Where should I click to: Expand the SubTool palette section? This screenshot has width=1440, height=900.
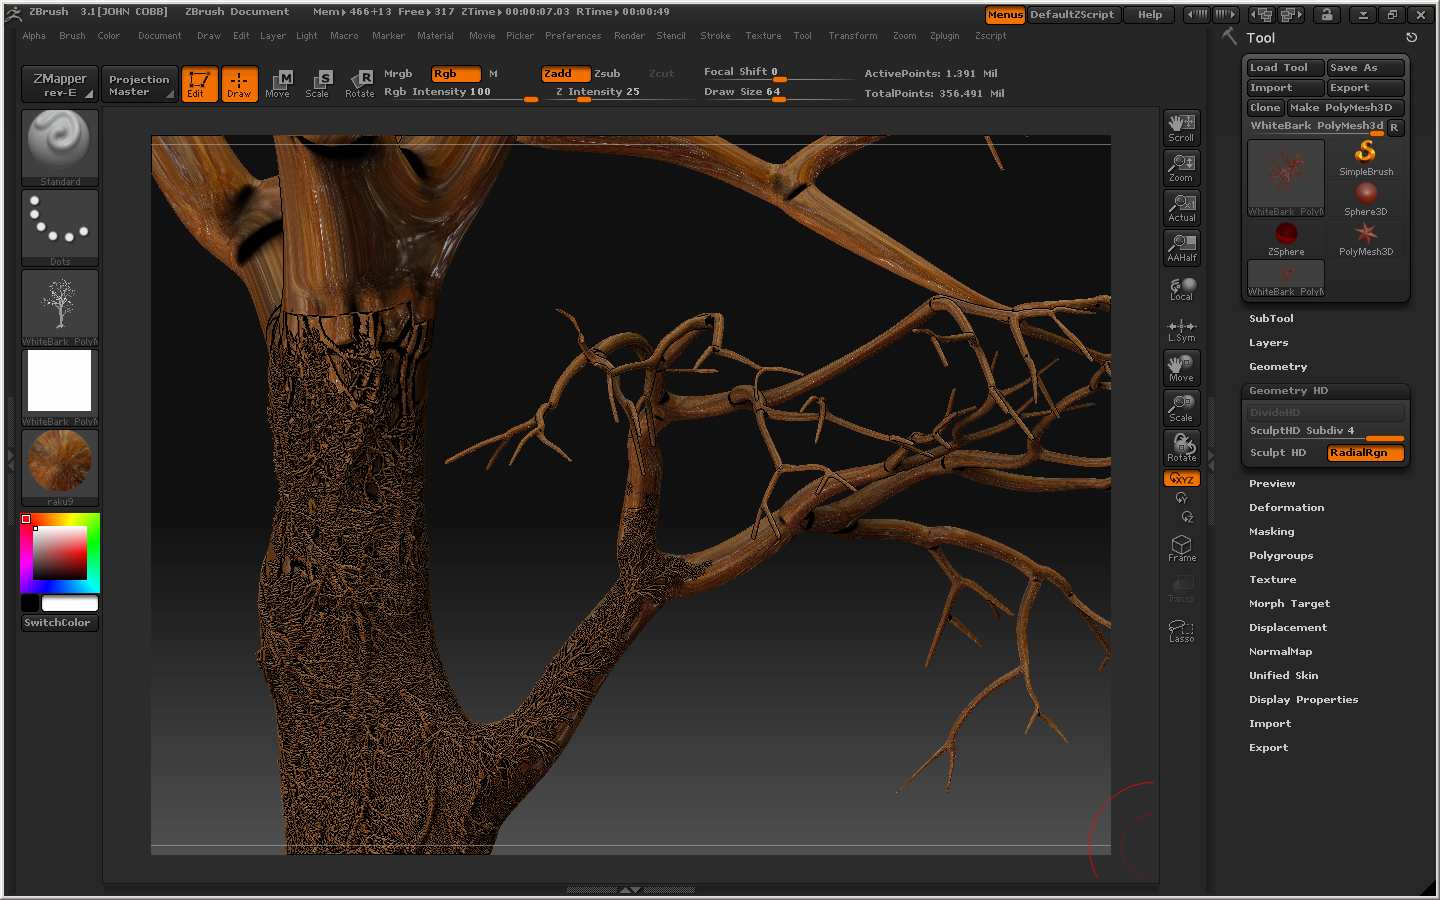(1271, 319)
